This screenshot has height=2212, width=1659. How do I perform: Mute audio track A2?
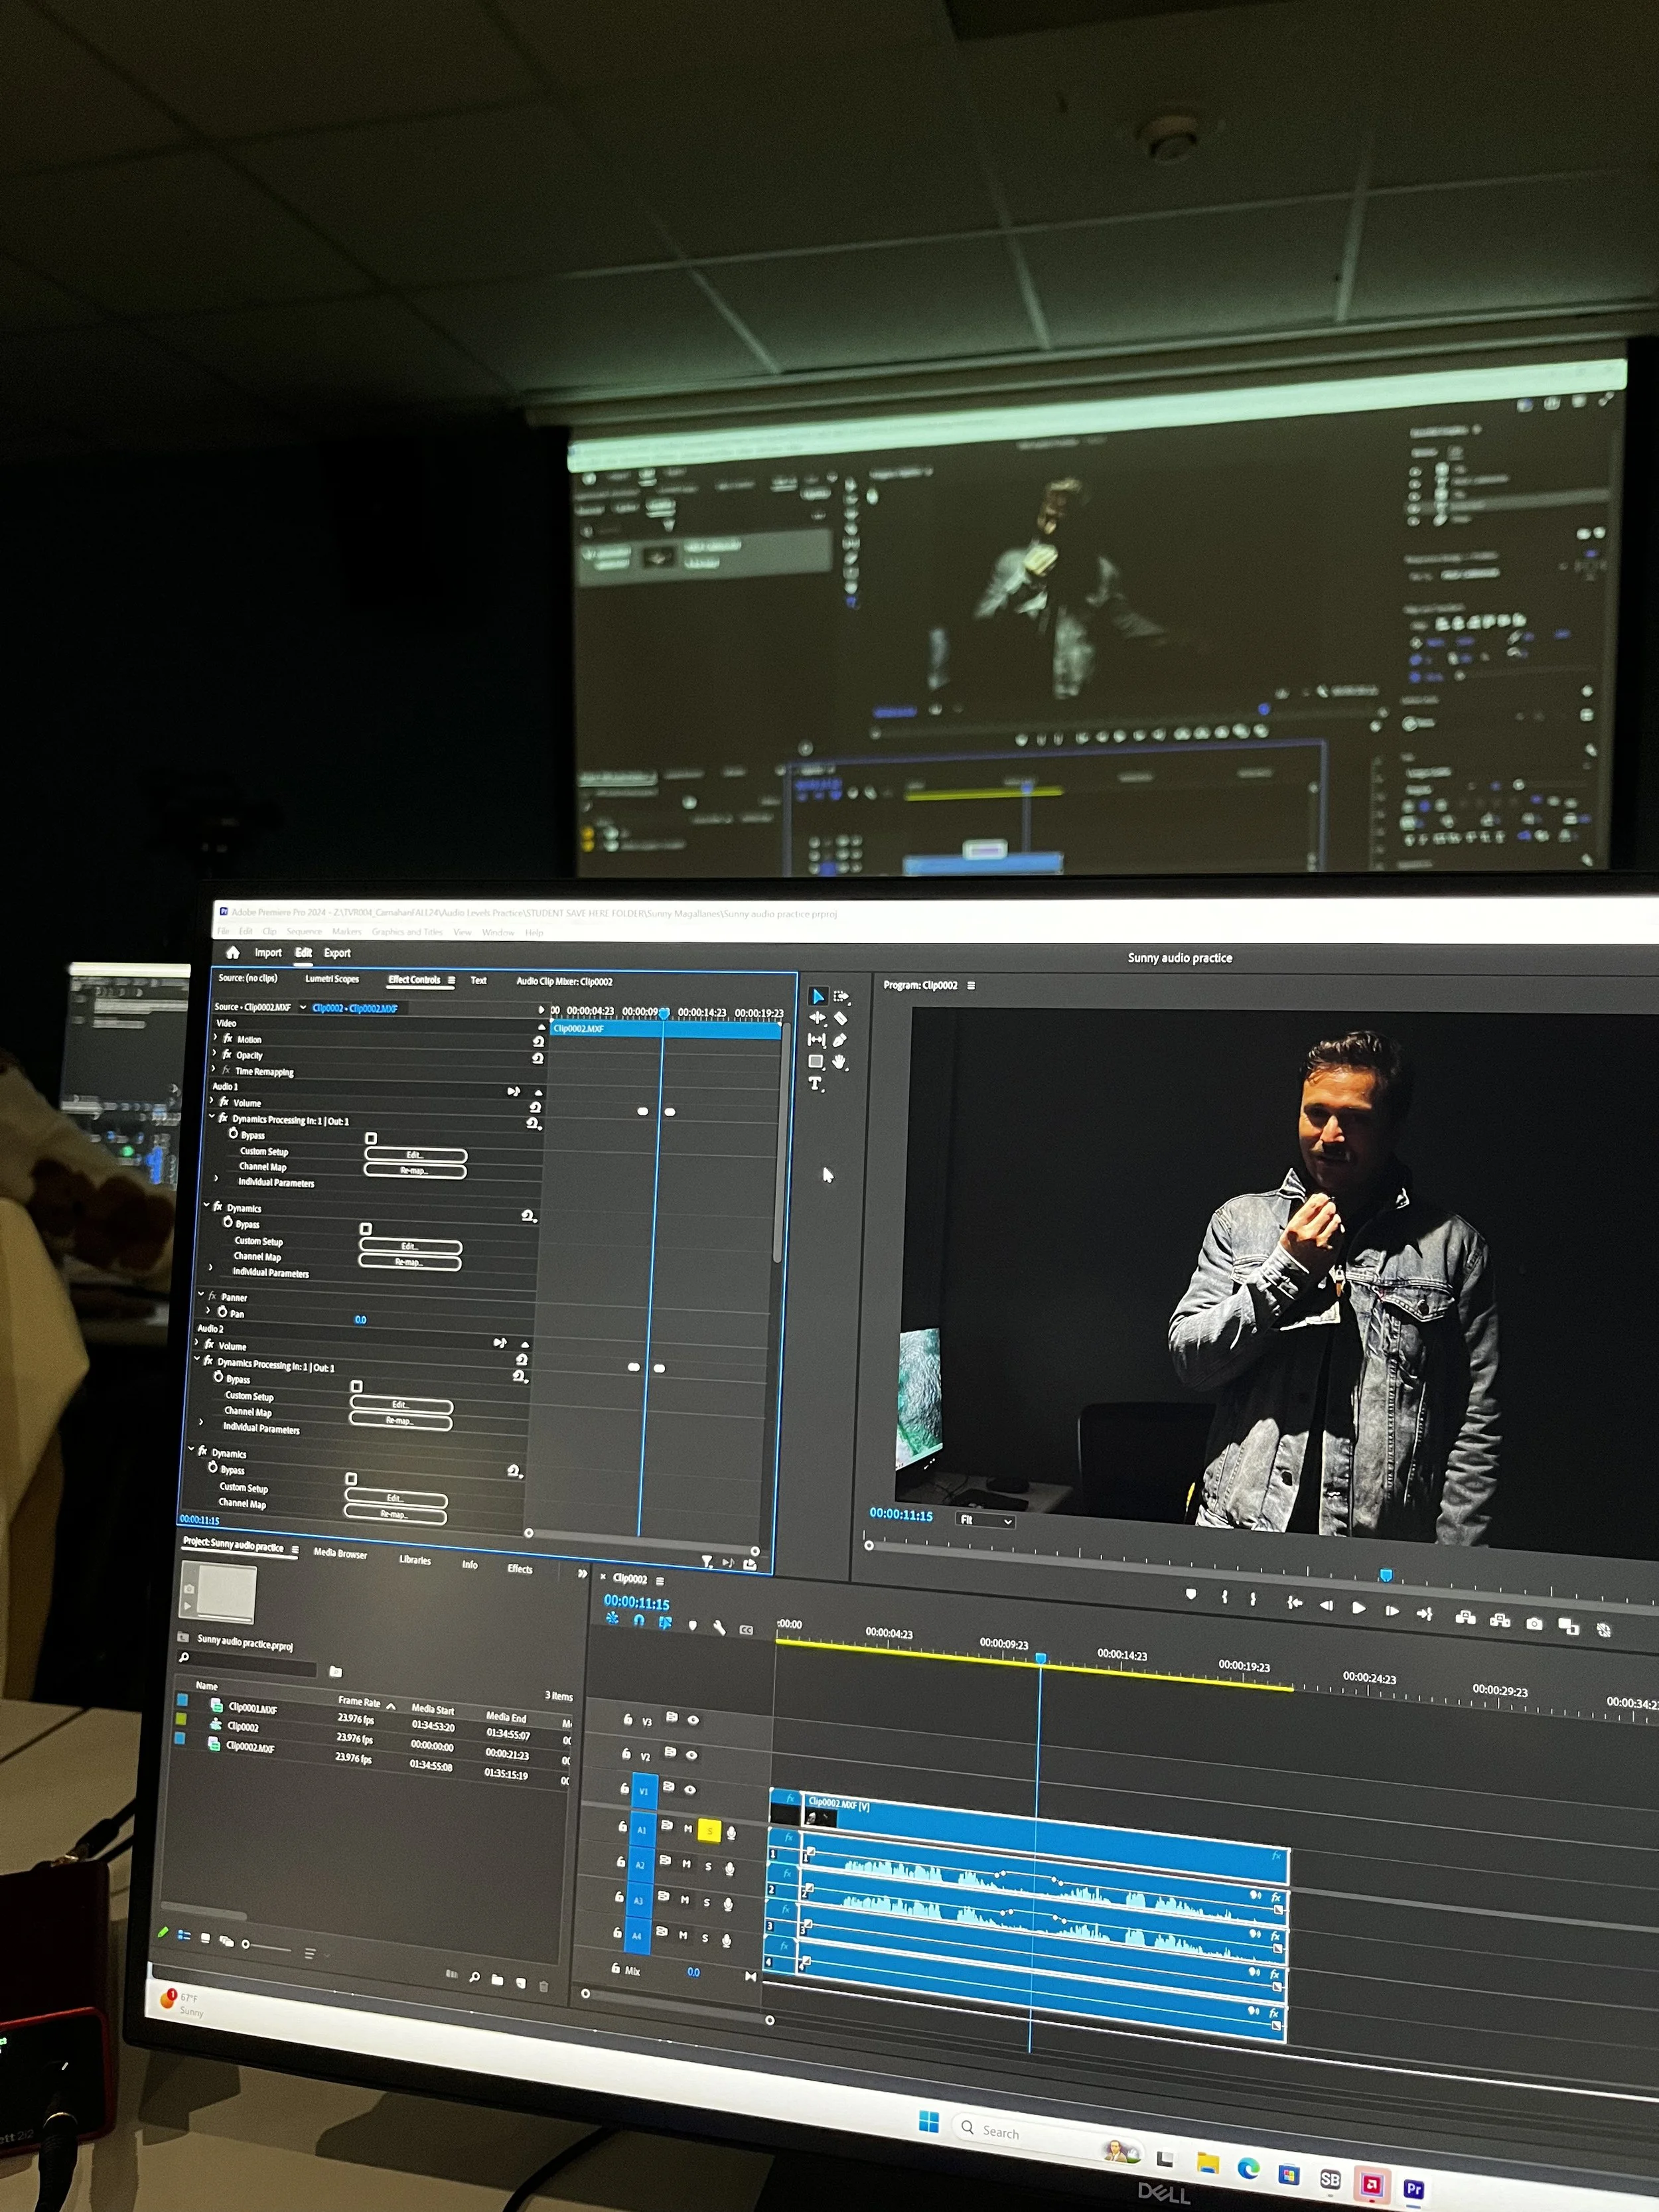(x=686, y=1863)
